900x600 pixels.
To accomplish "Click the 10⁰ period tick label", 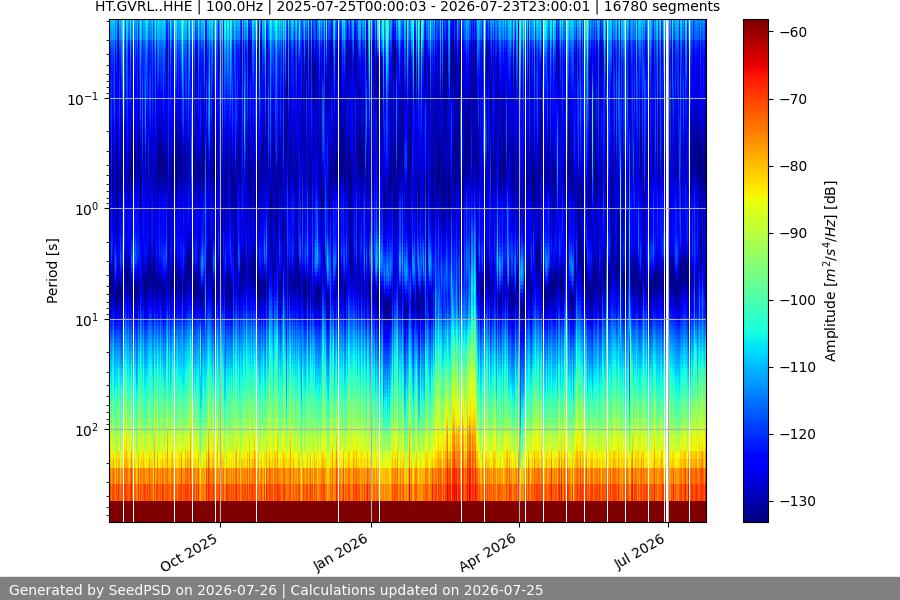I will tap(86, 210).
